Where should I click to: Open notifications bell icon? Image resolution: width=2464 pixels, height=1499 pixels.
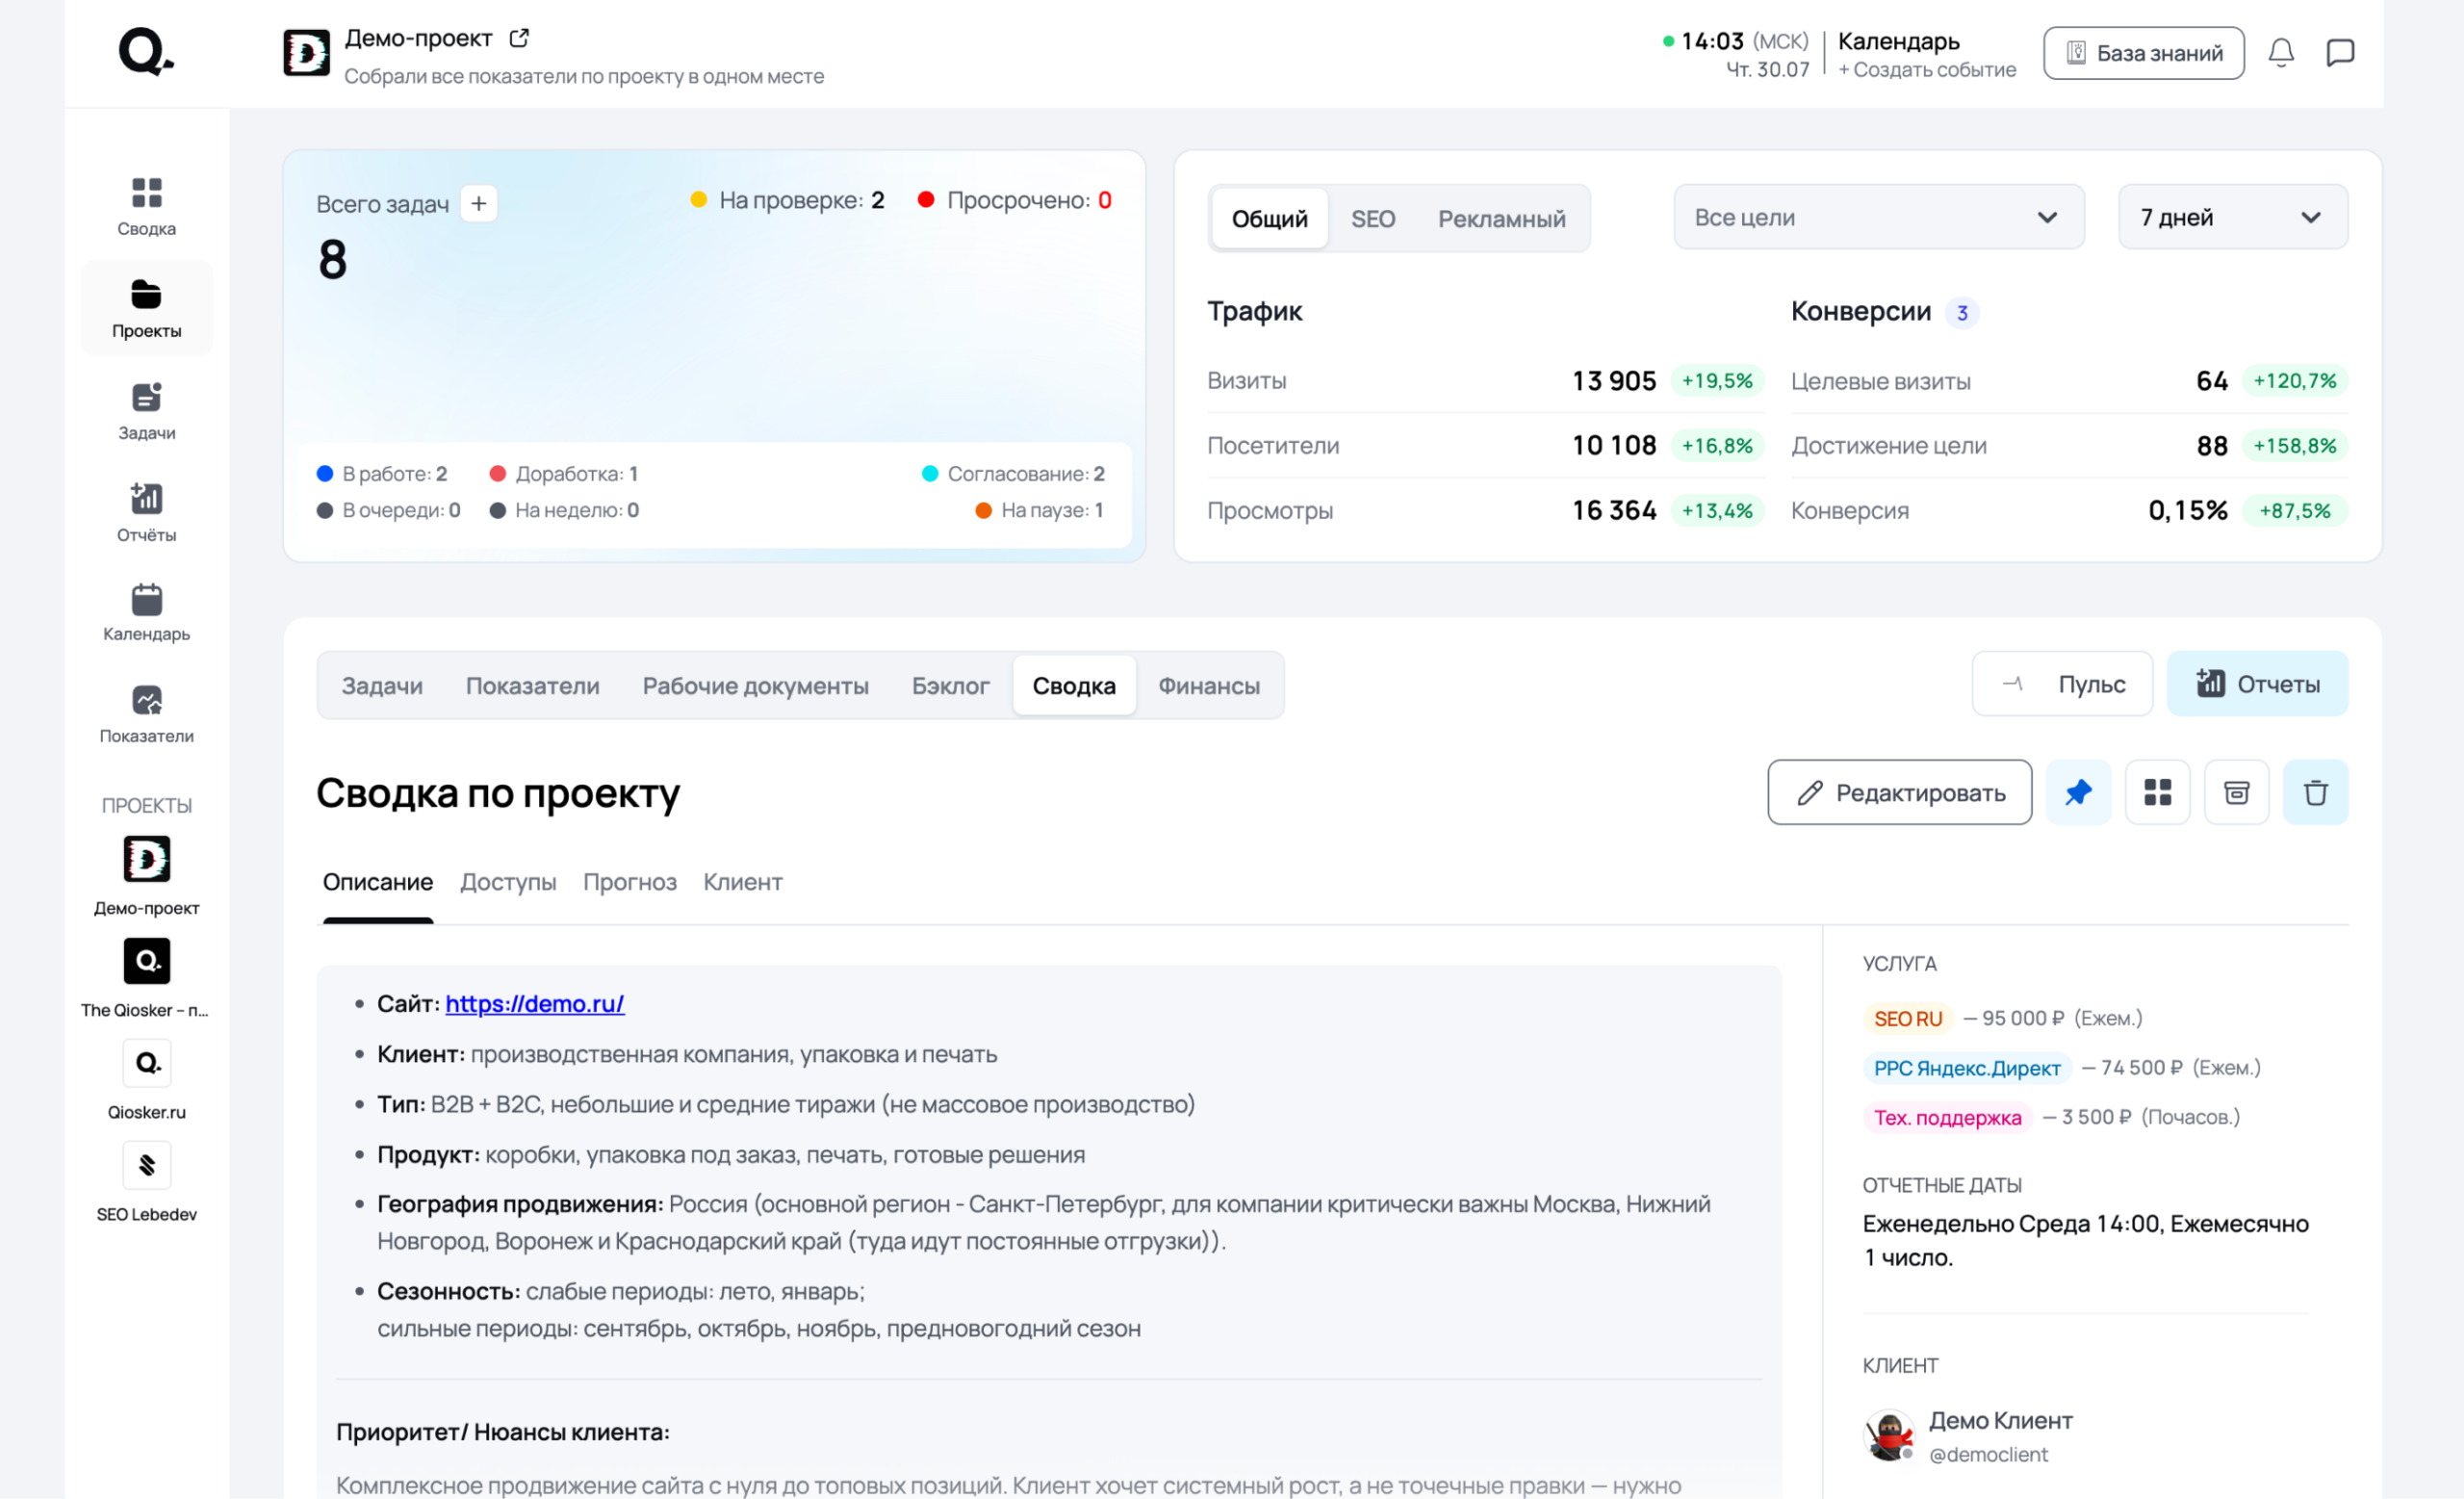(x=2281, y=53)
